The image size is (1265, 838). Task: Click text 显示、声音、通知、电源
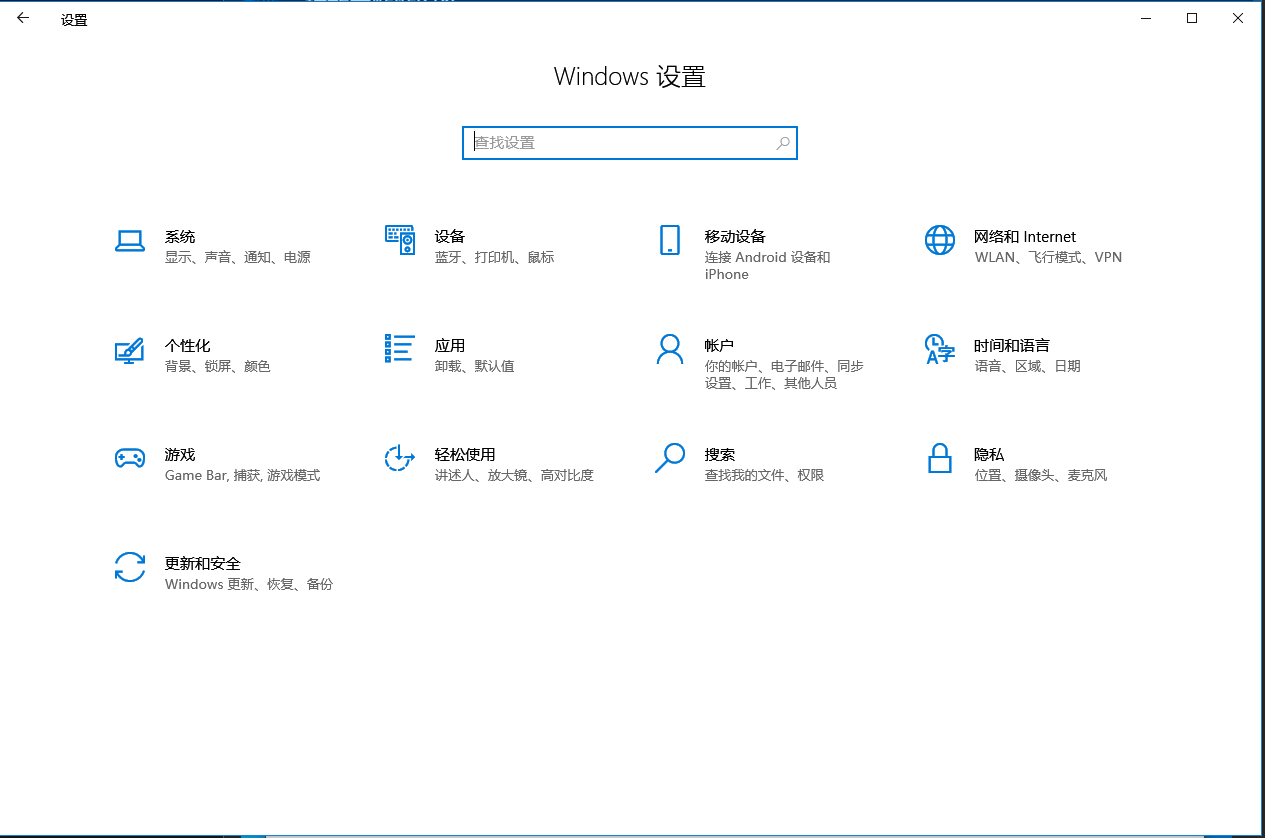[x=238, y=258]
